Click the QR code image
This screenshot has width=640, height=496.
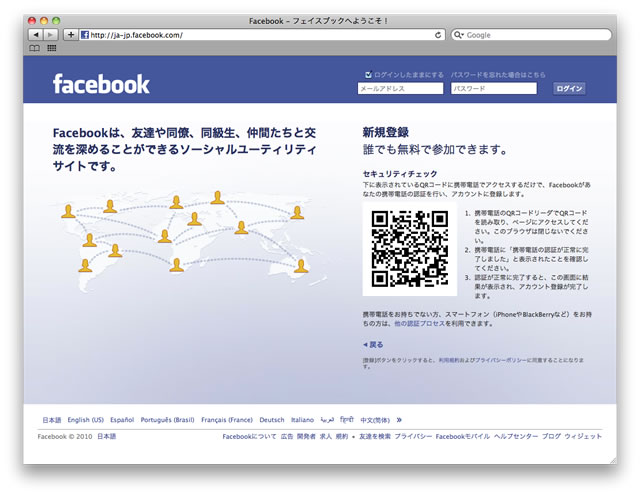click(x=410, y=249)
